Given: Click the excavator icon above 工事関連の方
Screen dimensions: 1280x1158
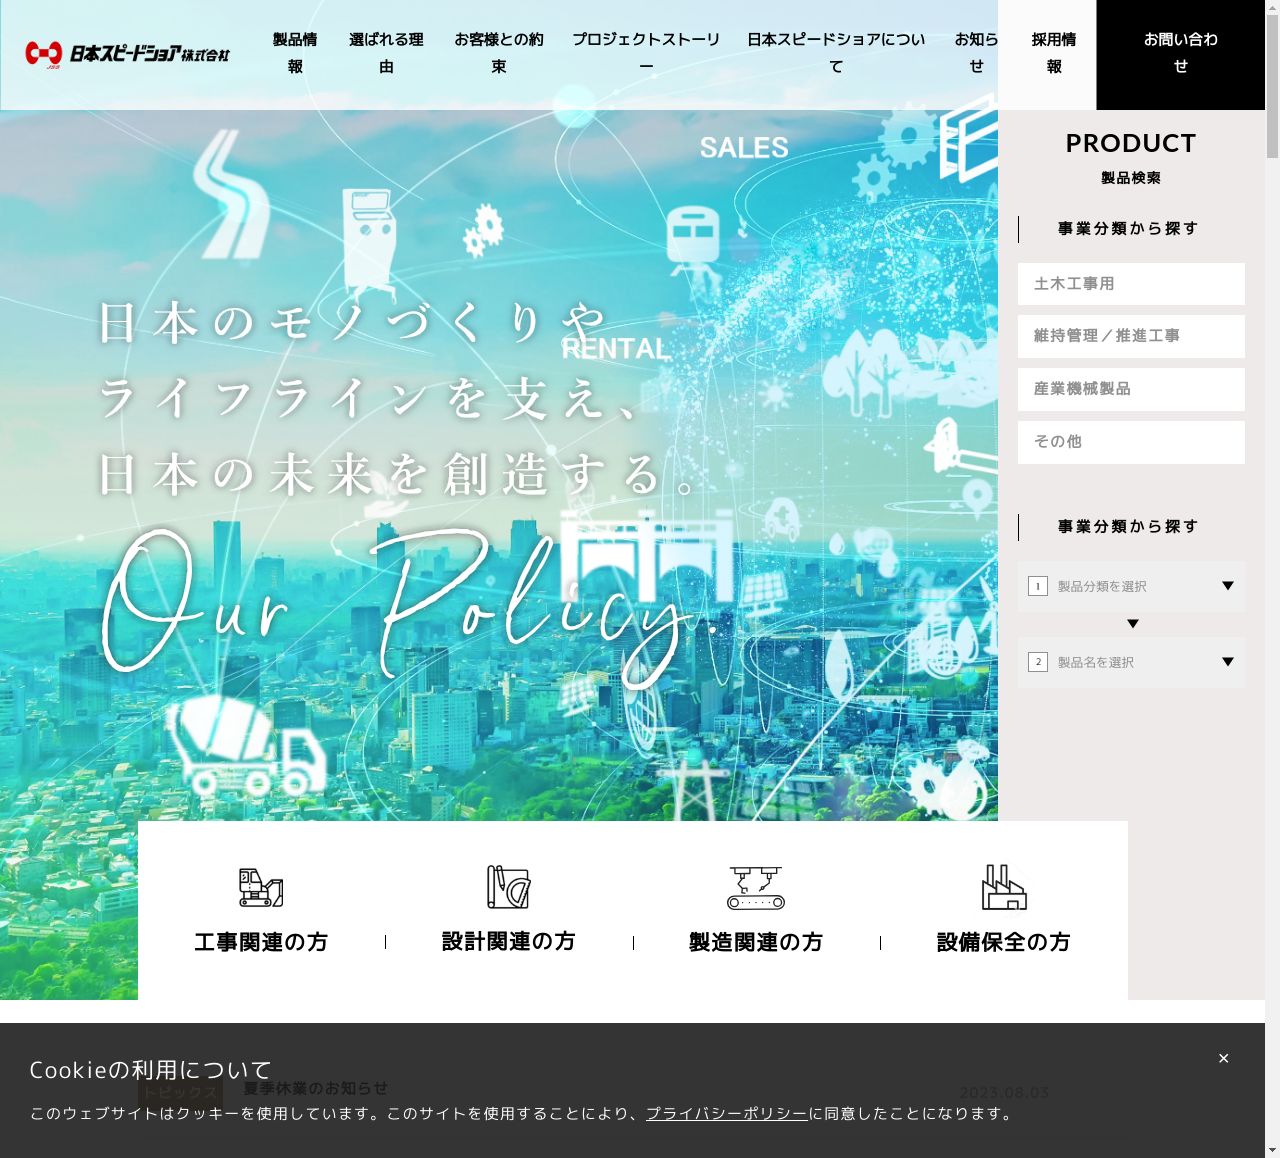Looking at the screenshot, I should 261,887.
